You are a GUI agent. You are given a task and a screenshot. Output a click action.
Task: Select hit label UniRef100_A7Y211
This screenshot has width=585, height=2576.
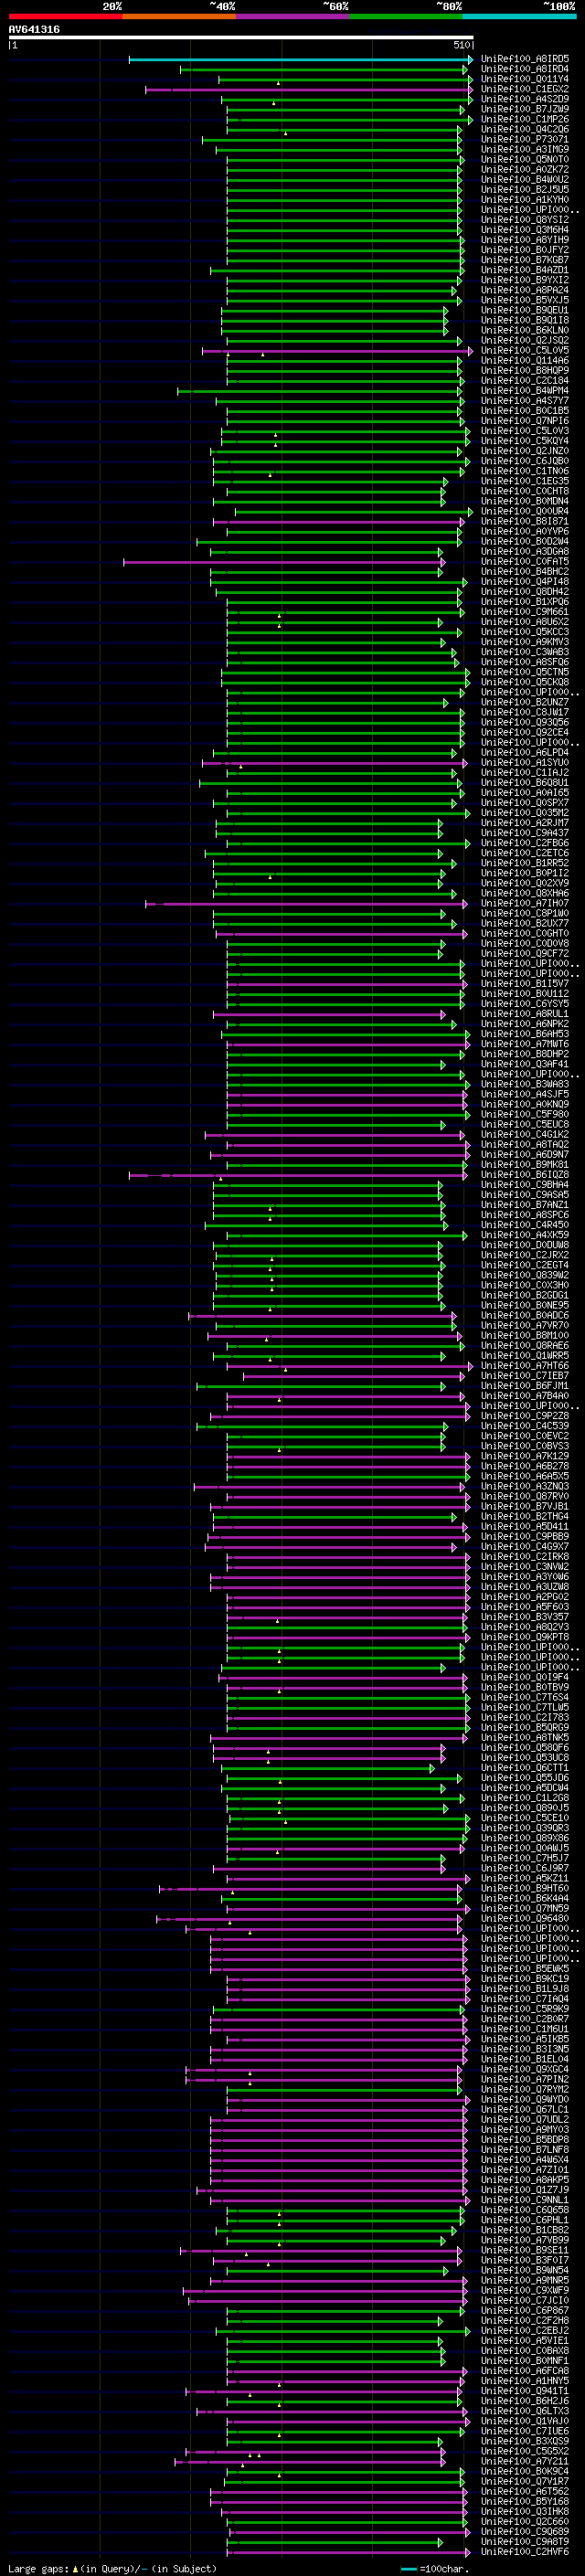click(x=525, y=2461)
